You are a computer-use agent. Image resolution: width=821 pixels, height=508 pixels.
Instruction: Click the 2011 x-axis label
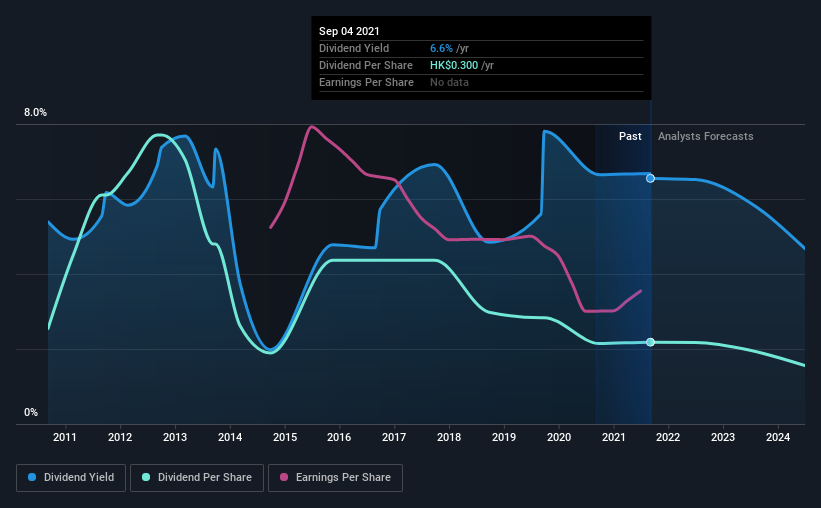65,437
